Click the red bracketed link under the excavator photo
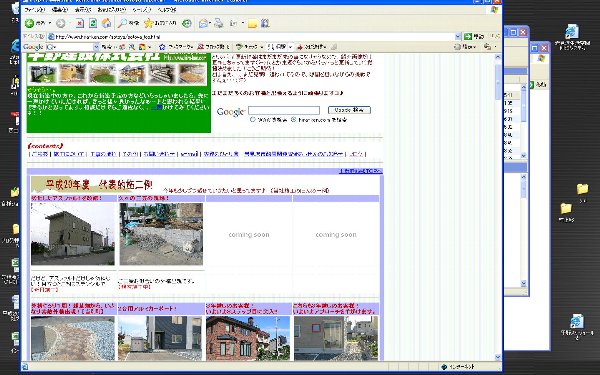Screen dimensions: 600x375 [134, 286]
